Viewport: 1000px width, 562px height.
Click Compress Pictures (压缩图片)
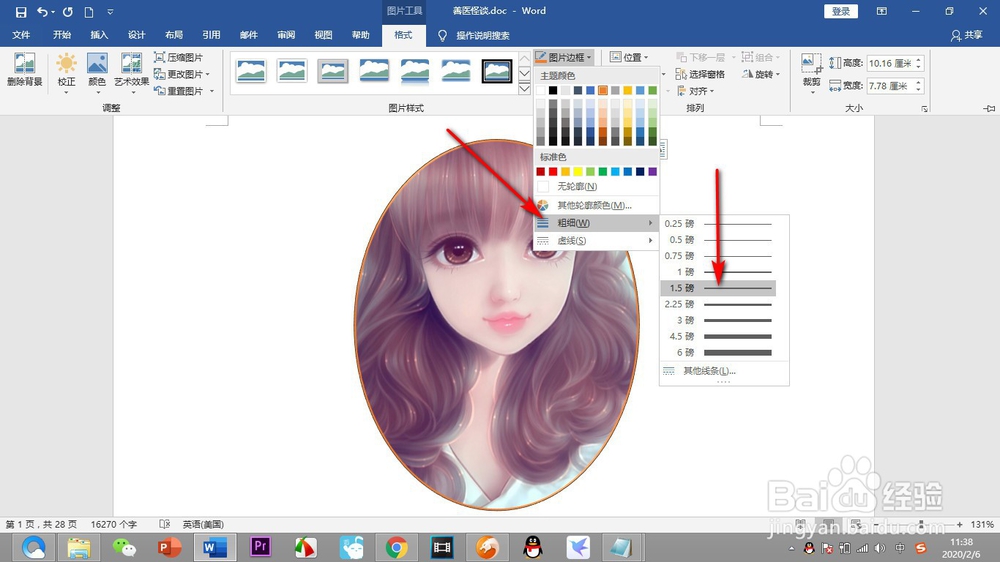pyautogui.click(x=179, y=57)
